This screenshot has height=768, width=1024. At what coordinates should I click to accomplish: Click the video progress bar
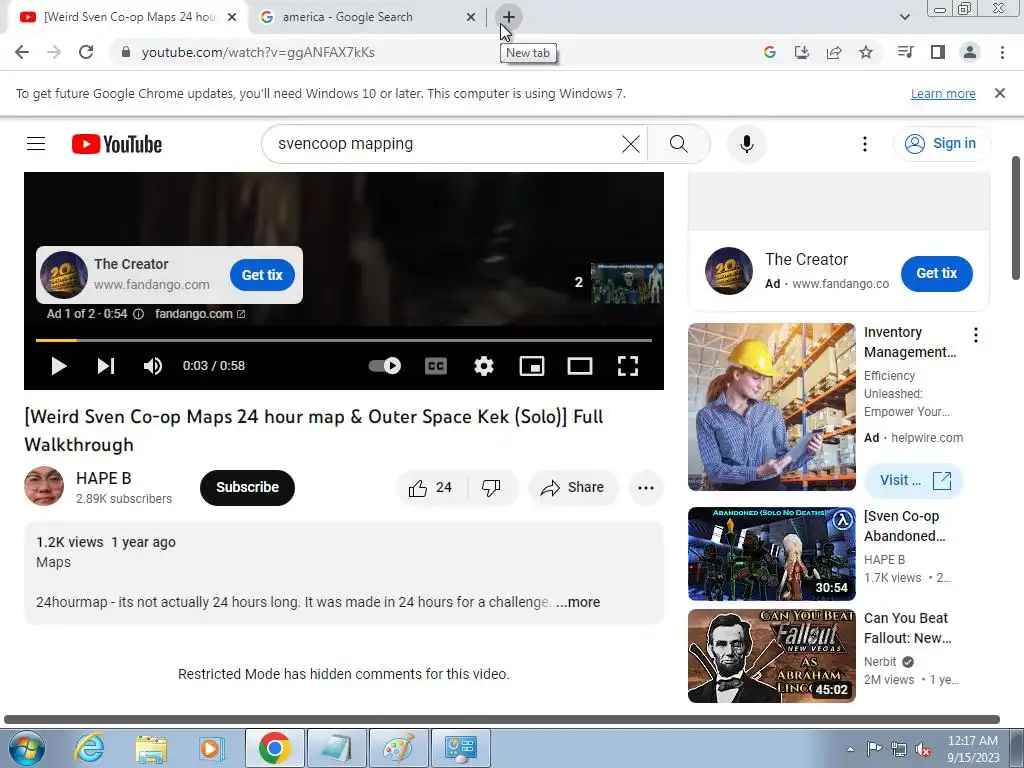pos(344,340)
